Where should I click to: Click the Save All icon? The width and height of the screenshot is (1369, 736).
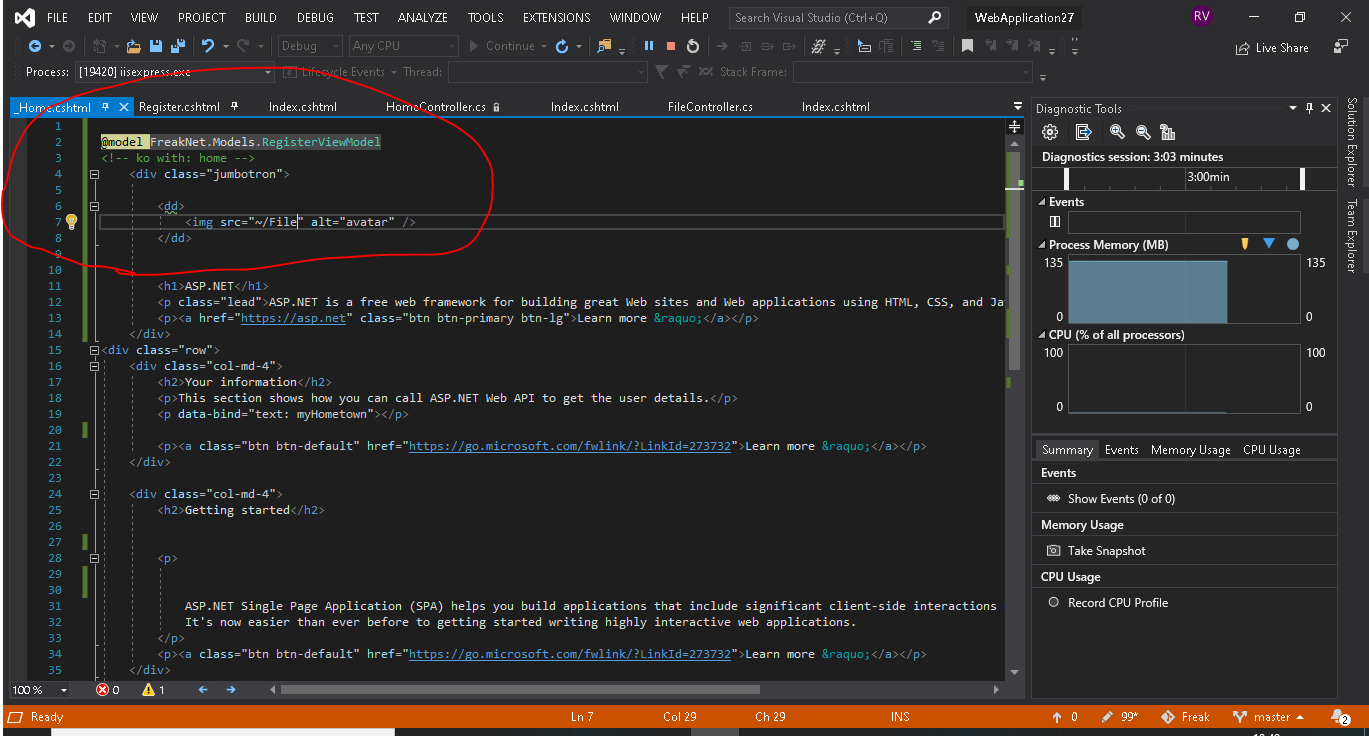coord(177,46)
